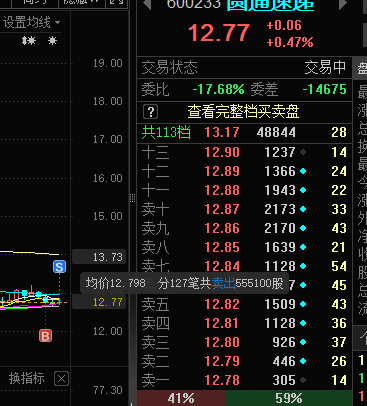
Task: Click the cyan diamond beside 卖二 volume
Action: point(303,361)
